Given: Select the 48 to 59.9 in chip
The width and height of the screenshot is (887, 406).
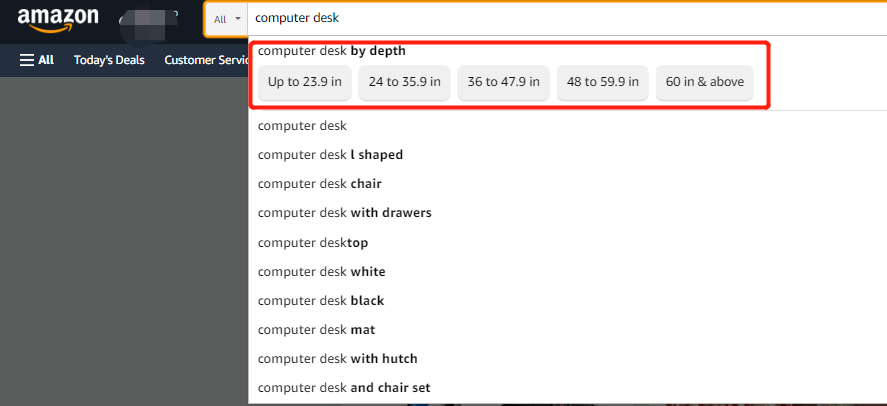Looking at the screenshot, I should 602,82.
